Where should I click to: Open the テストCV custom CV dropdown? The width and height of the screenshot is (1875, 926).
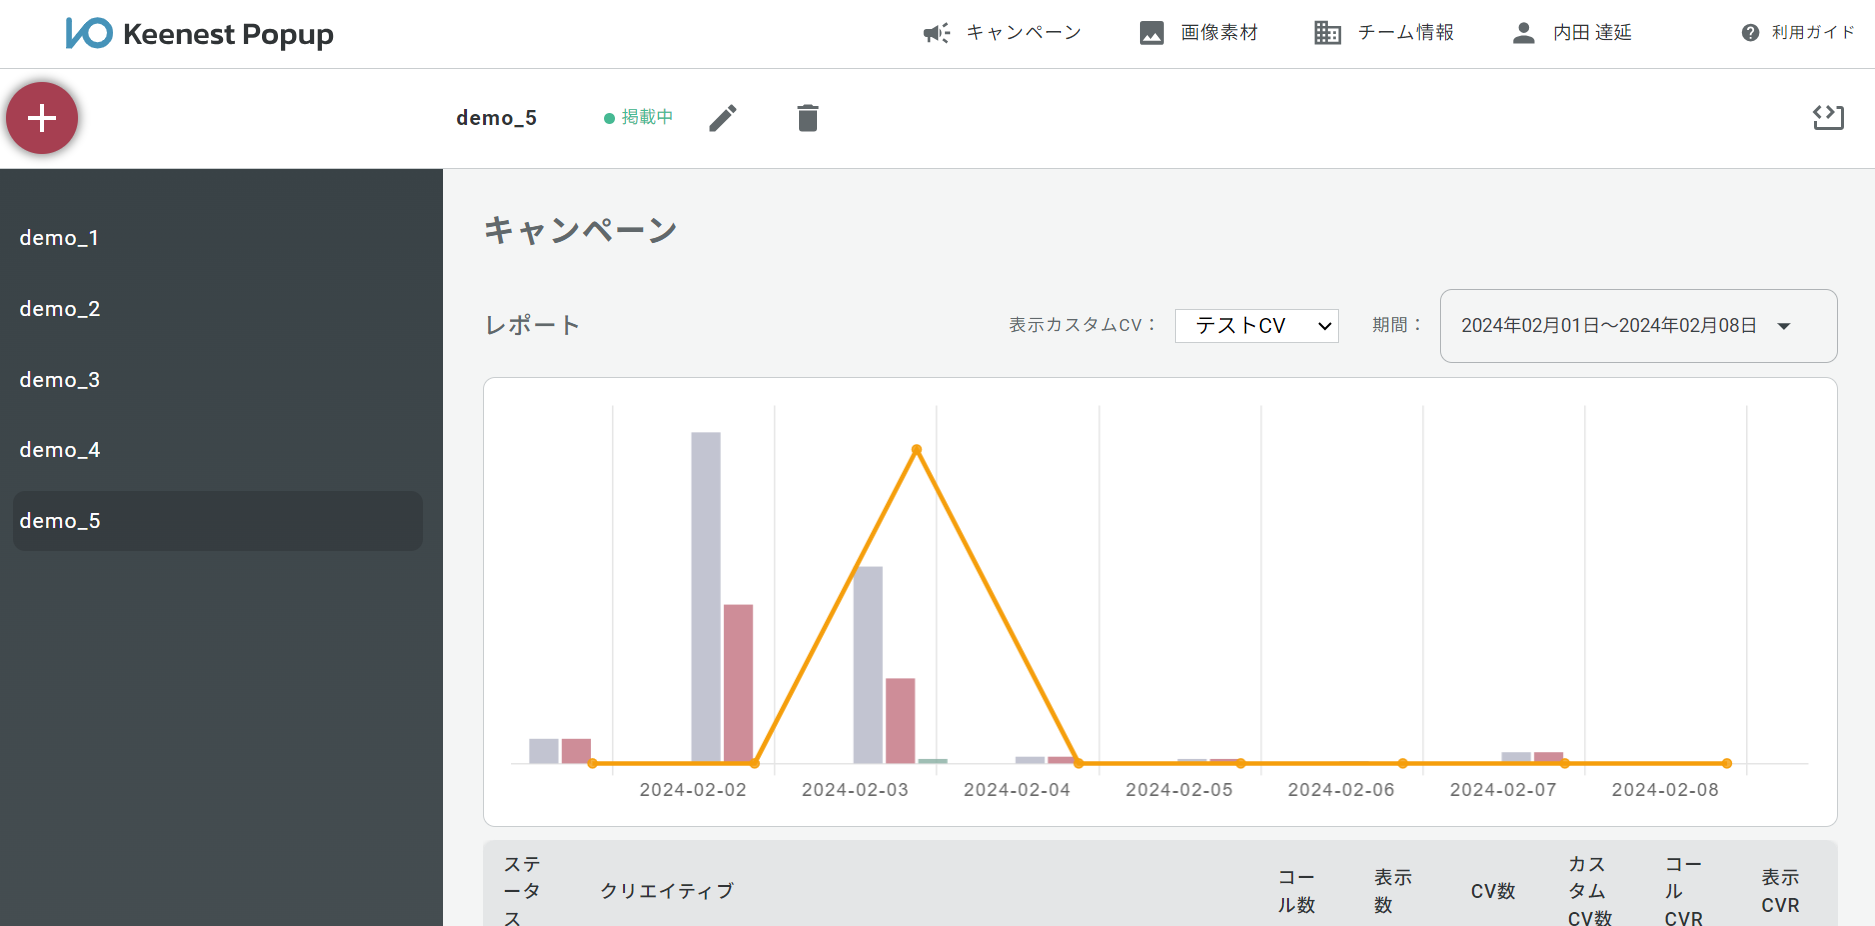(x=1256, y=325)
